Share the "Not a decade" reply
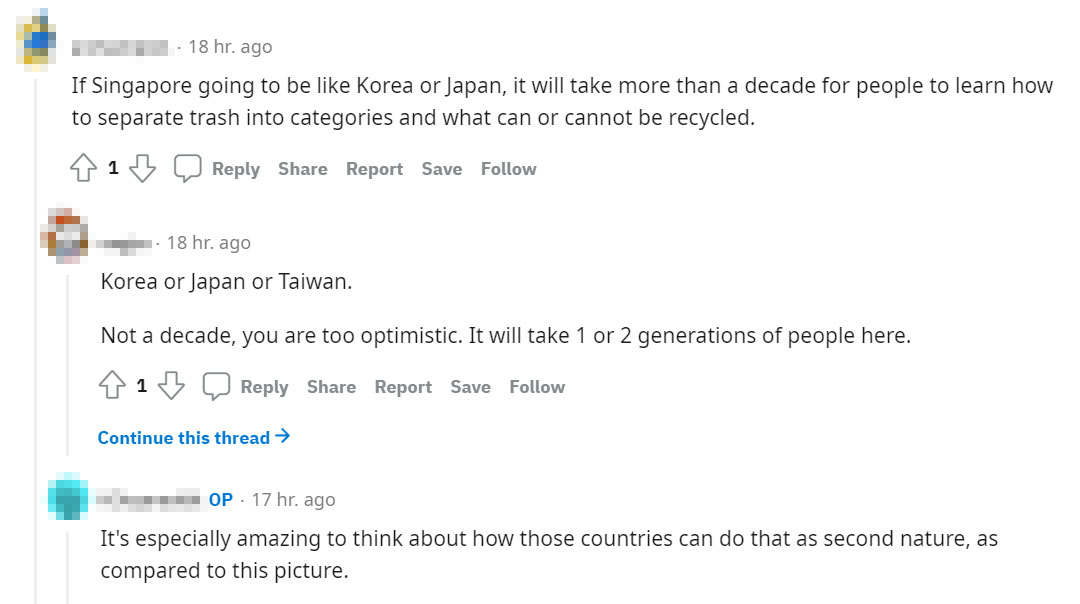 point(331,387)
